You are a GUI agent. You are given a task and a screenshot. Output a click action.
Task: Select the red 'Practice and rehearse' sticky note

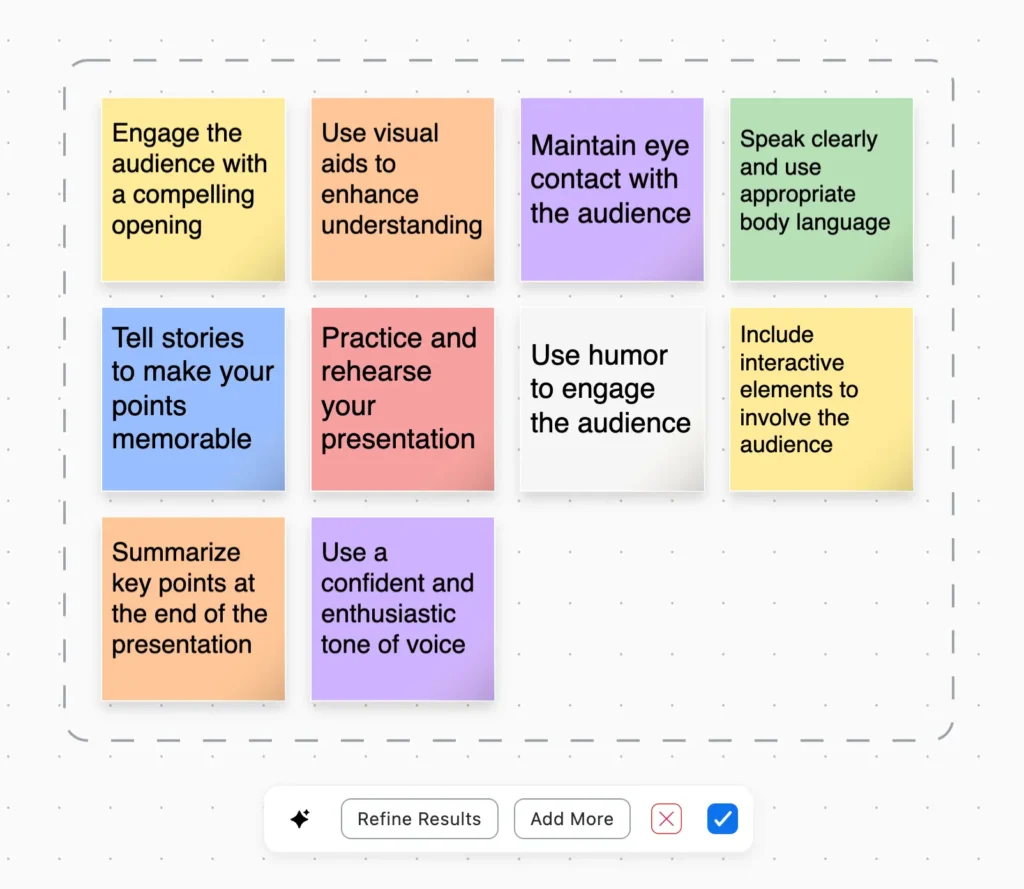[x=402, y=399]
